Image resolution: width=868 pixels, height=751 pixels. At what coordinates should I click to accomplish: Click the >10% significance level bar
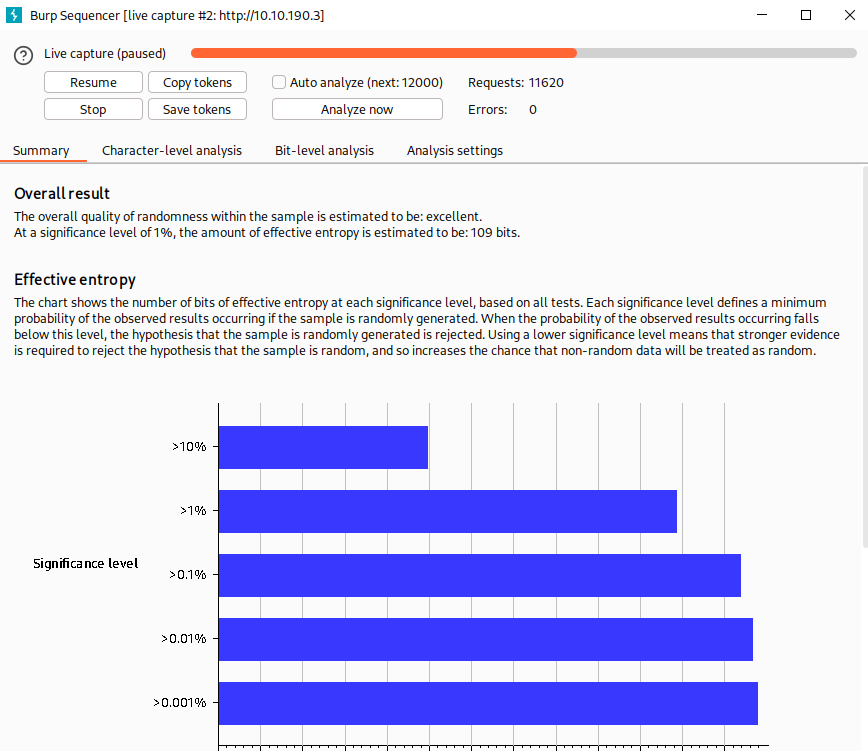323,447
